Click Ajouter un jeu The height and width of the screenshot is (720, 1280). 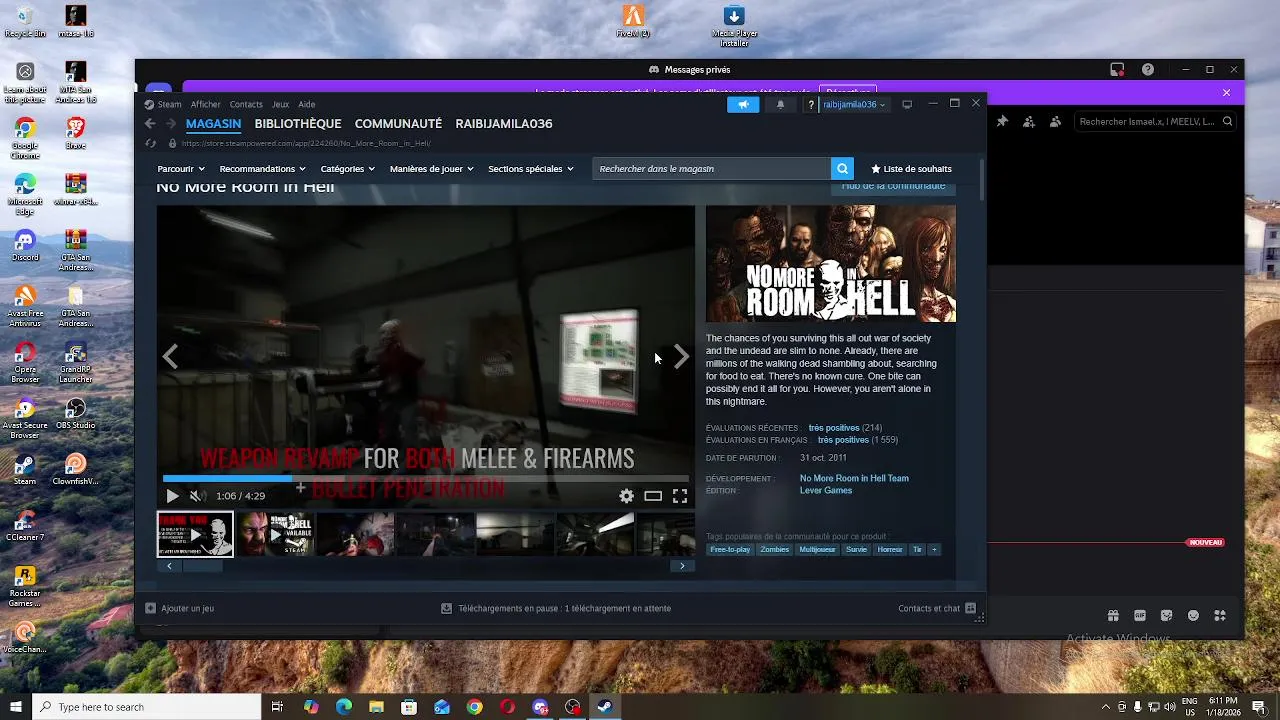[x=179, y=608]
